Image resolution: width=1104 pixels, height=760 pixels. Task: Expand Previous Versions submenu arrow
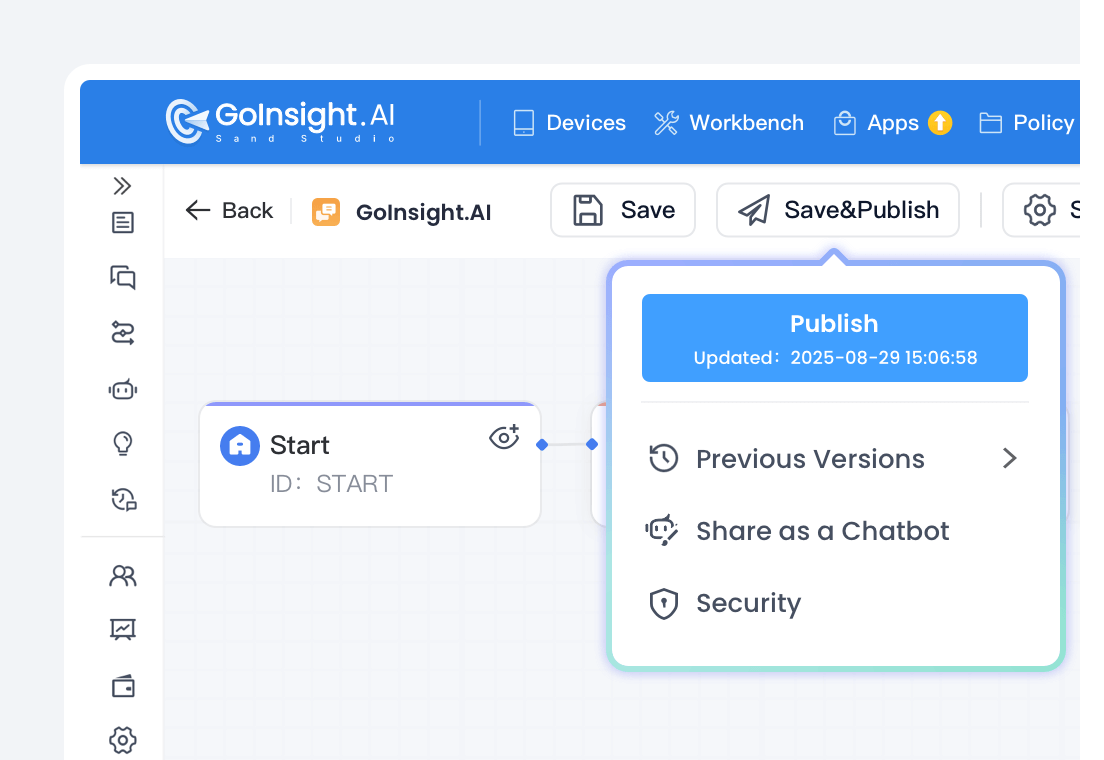(x=1009, y=459)
